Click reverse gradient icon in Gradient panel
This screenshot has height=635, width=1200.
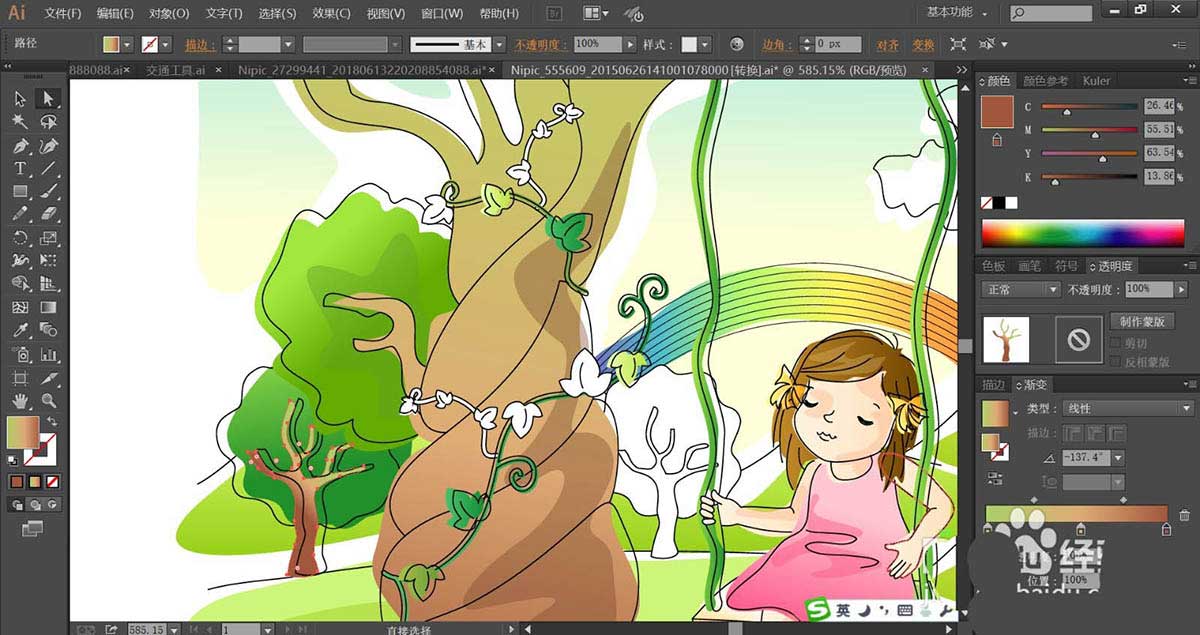coord(995,477)
